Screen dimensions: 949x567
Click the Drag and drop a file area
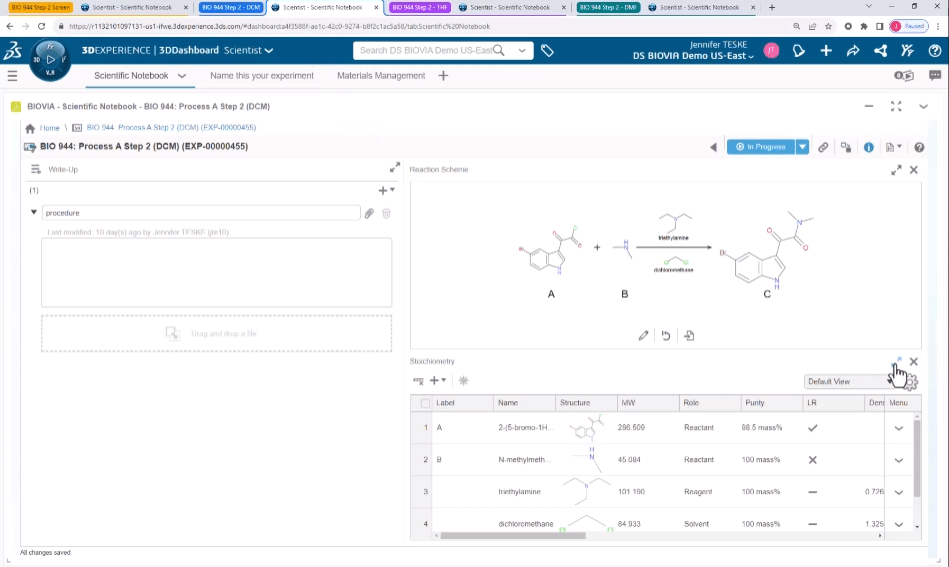pos(216,333)
